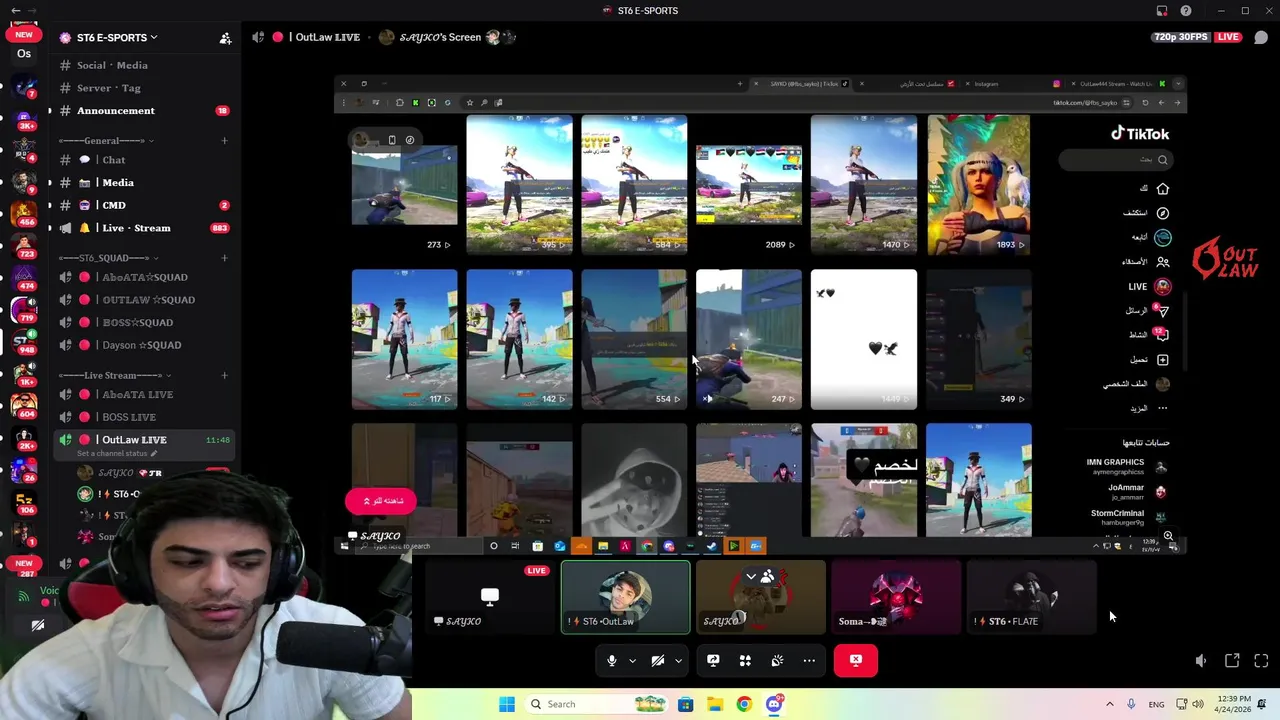Open the 720p 30FPS quality badge
The width and height of the screenshot is (1280, 720).
[1181, 37]
